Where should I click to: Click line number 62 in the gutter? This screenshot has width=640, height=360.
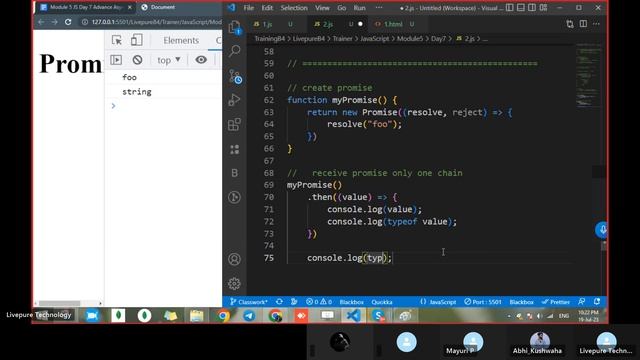click(x=269, y=100)
